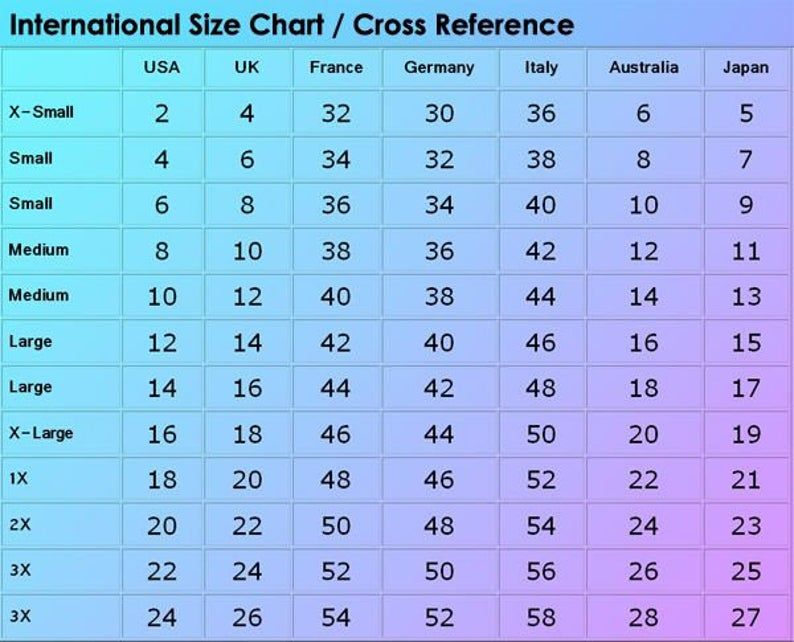Click the 2X Germany value 48
Screen dimensions: 794x642
click(439, 526)
